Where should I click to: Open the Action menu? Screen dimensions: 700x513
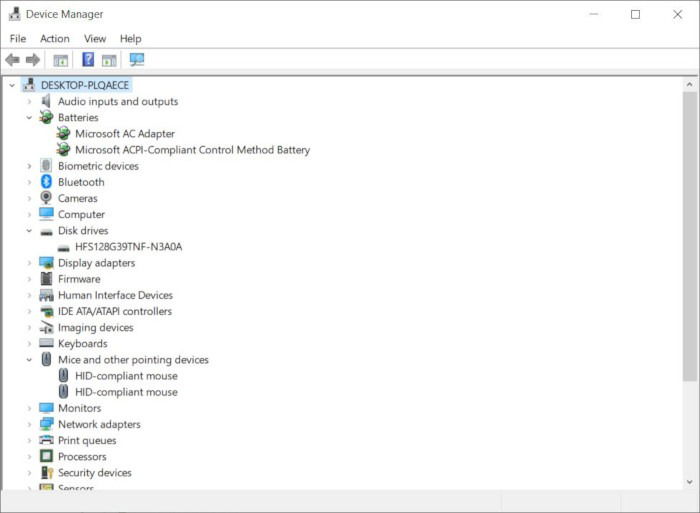click(54, 39)
